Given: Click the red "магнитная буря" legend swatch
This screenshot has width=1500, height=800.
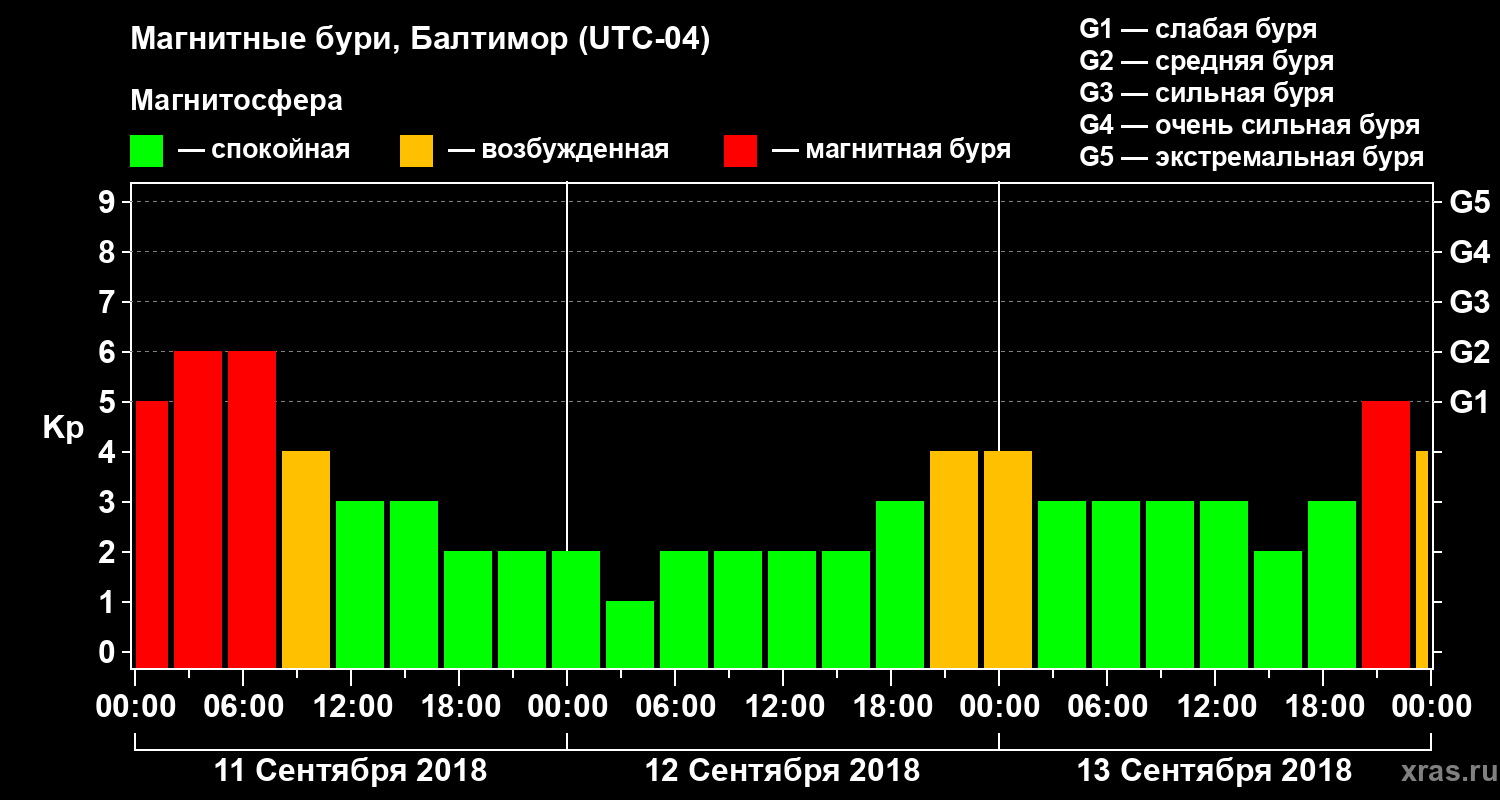Looking at the screenshot, I should point(740,151).
